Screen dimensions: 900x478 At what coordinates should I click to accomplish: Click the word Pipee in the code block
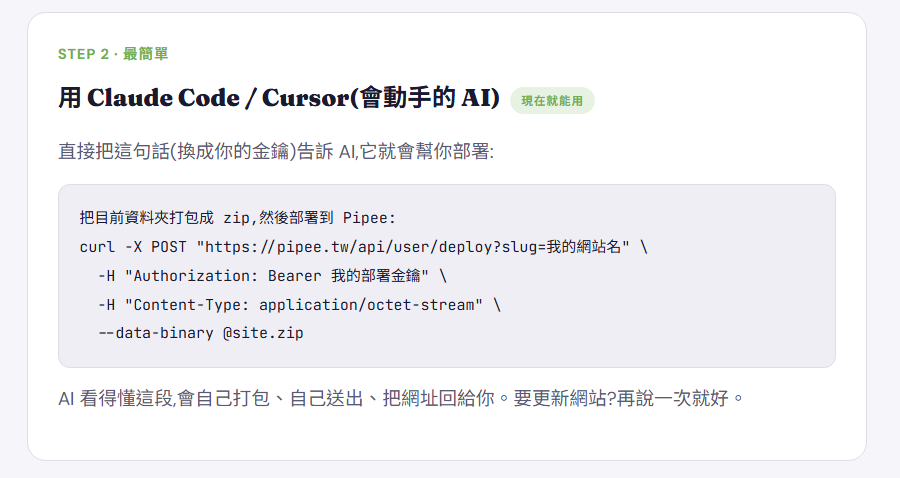point(364,218)
